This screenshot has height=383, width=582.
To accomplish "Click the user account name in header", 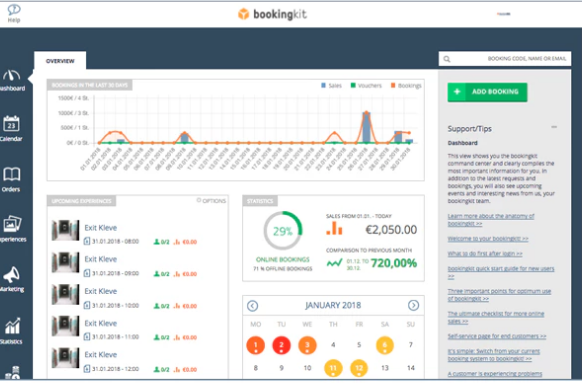I will pyautogui.click(x=504, y=14).
